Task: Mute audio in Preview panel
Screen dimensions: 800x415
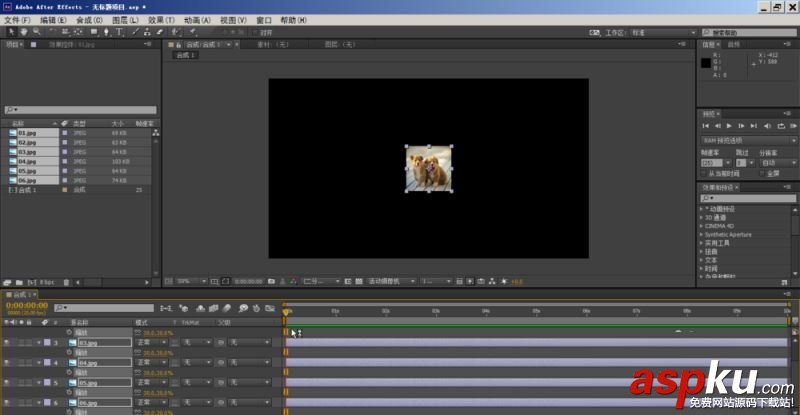Action: [x=767, y=126]
